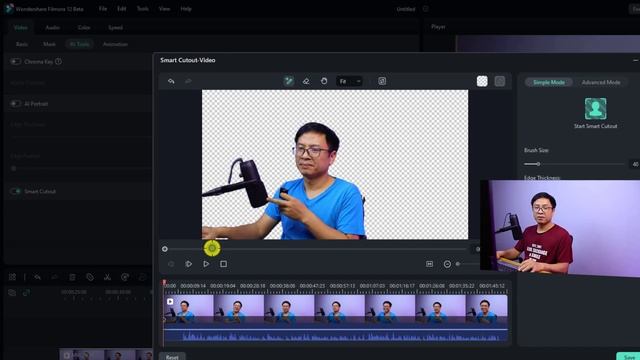Click the main timeline undo icon
The image size is (640, 360).
38,277
